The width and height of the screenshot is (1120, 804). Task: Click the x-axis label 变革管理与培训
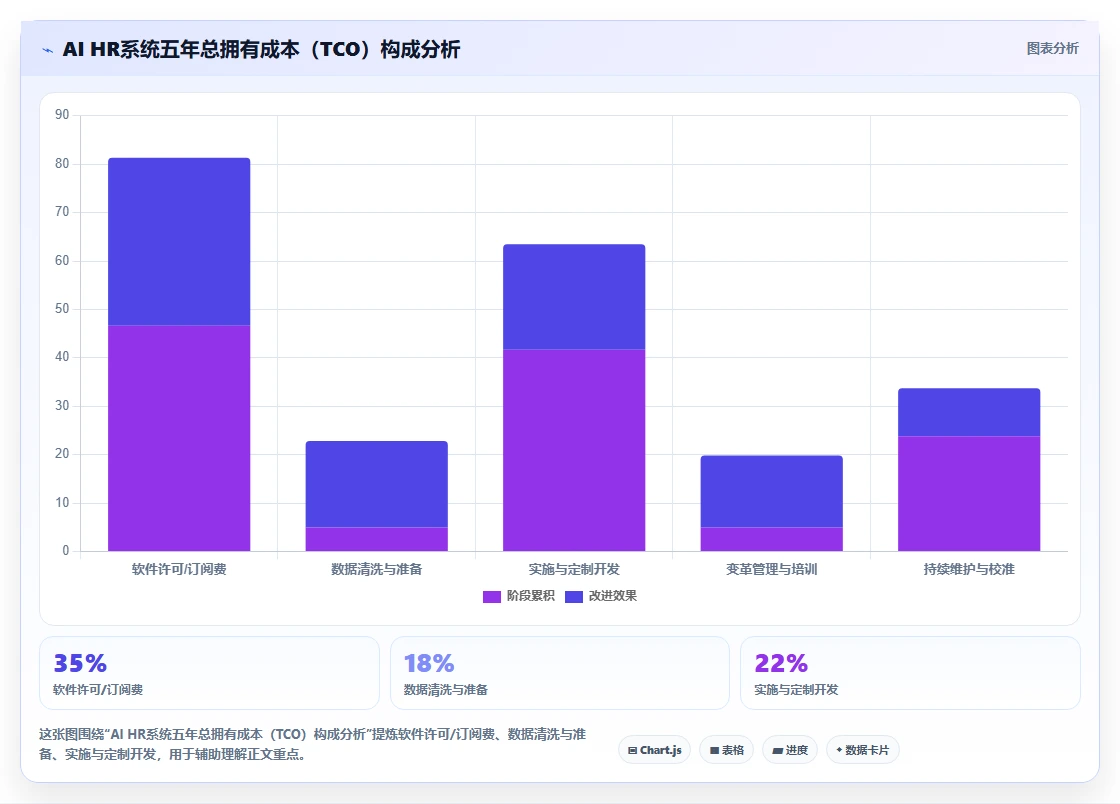771,569
